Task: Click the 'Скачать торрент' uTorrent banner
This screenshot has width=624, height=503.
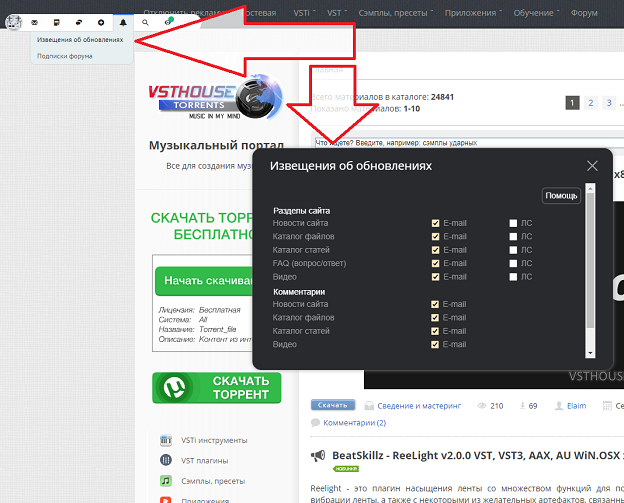Action: [217, 388]
